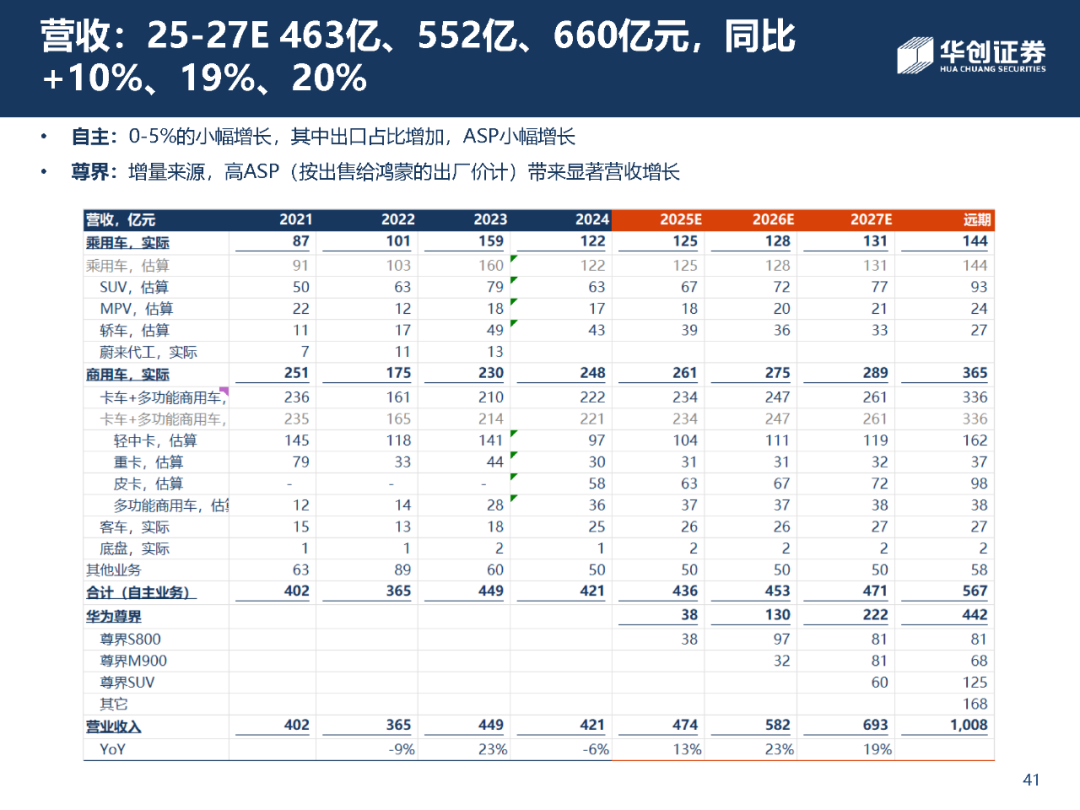Screen dimensions: 1080x810
Task: Click the row label 蔚来代工，实际
Action: click(x=148, y=352)
